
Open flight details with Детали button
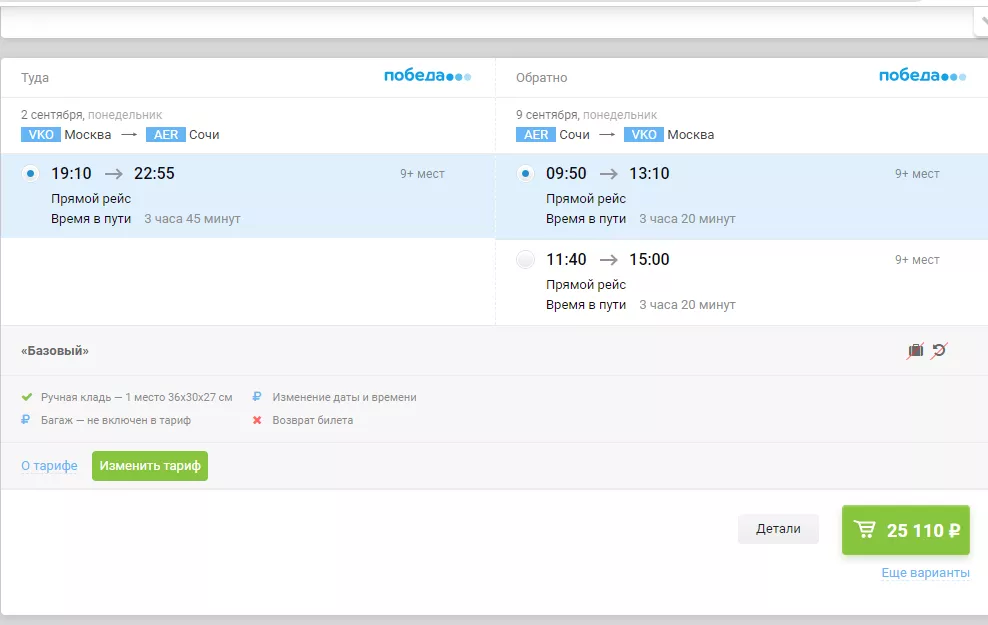coord(778,529)
